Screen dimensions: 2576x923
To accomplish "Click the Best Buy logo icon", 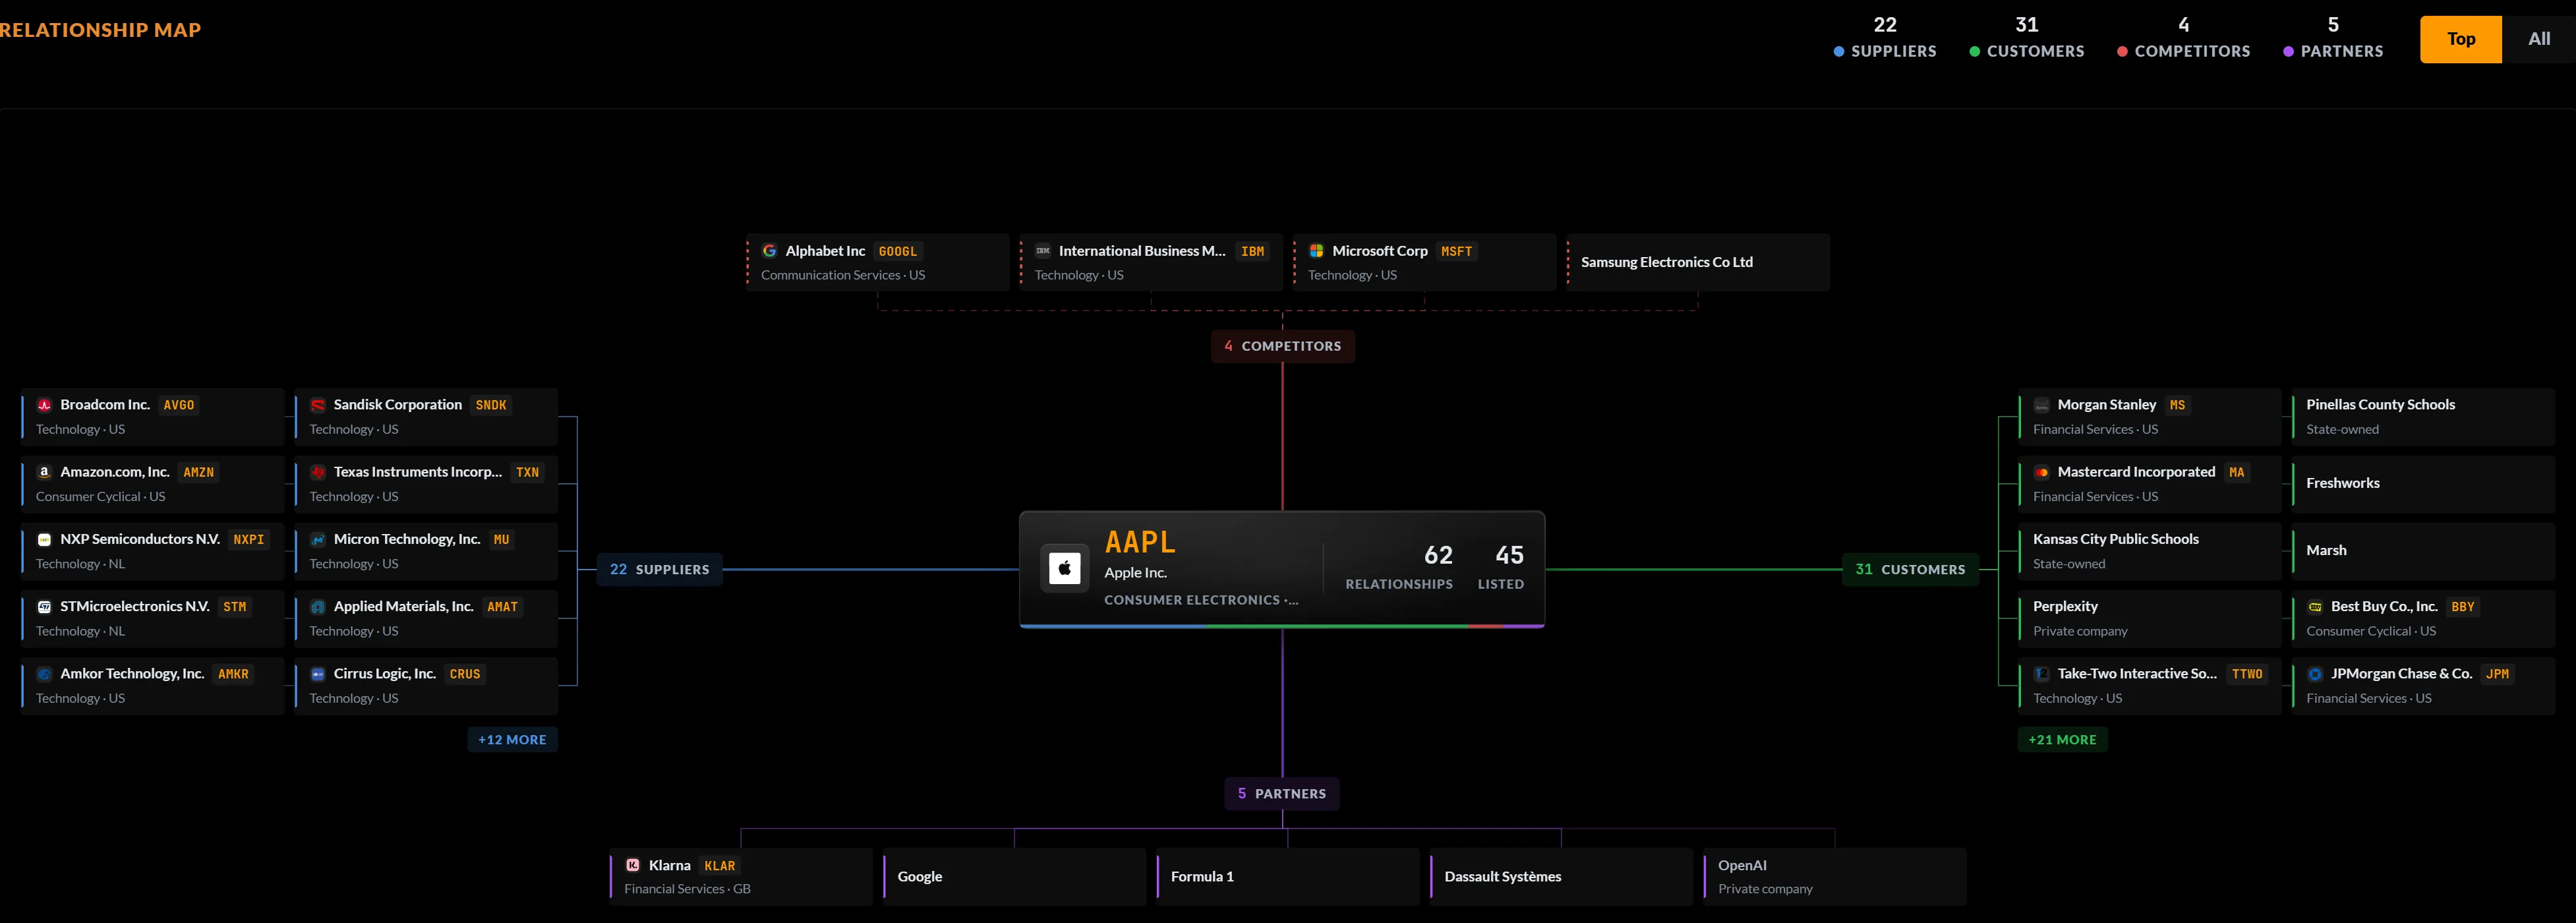I will [2315, 607].
